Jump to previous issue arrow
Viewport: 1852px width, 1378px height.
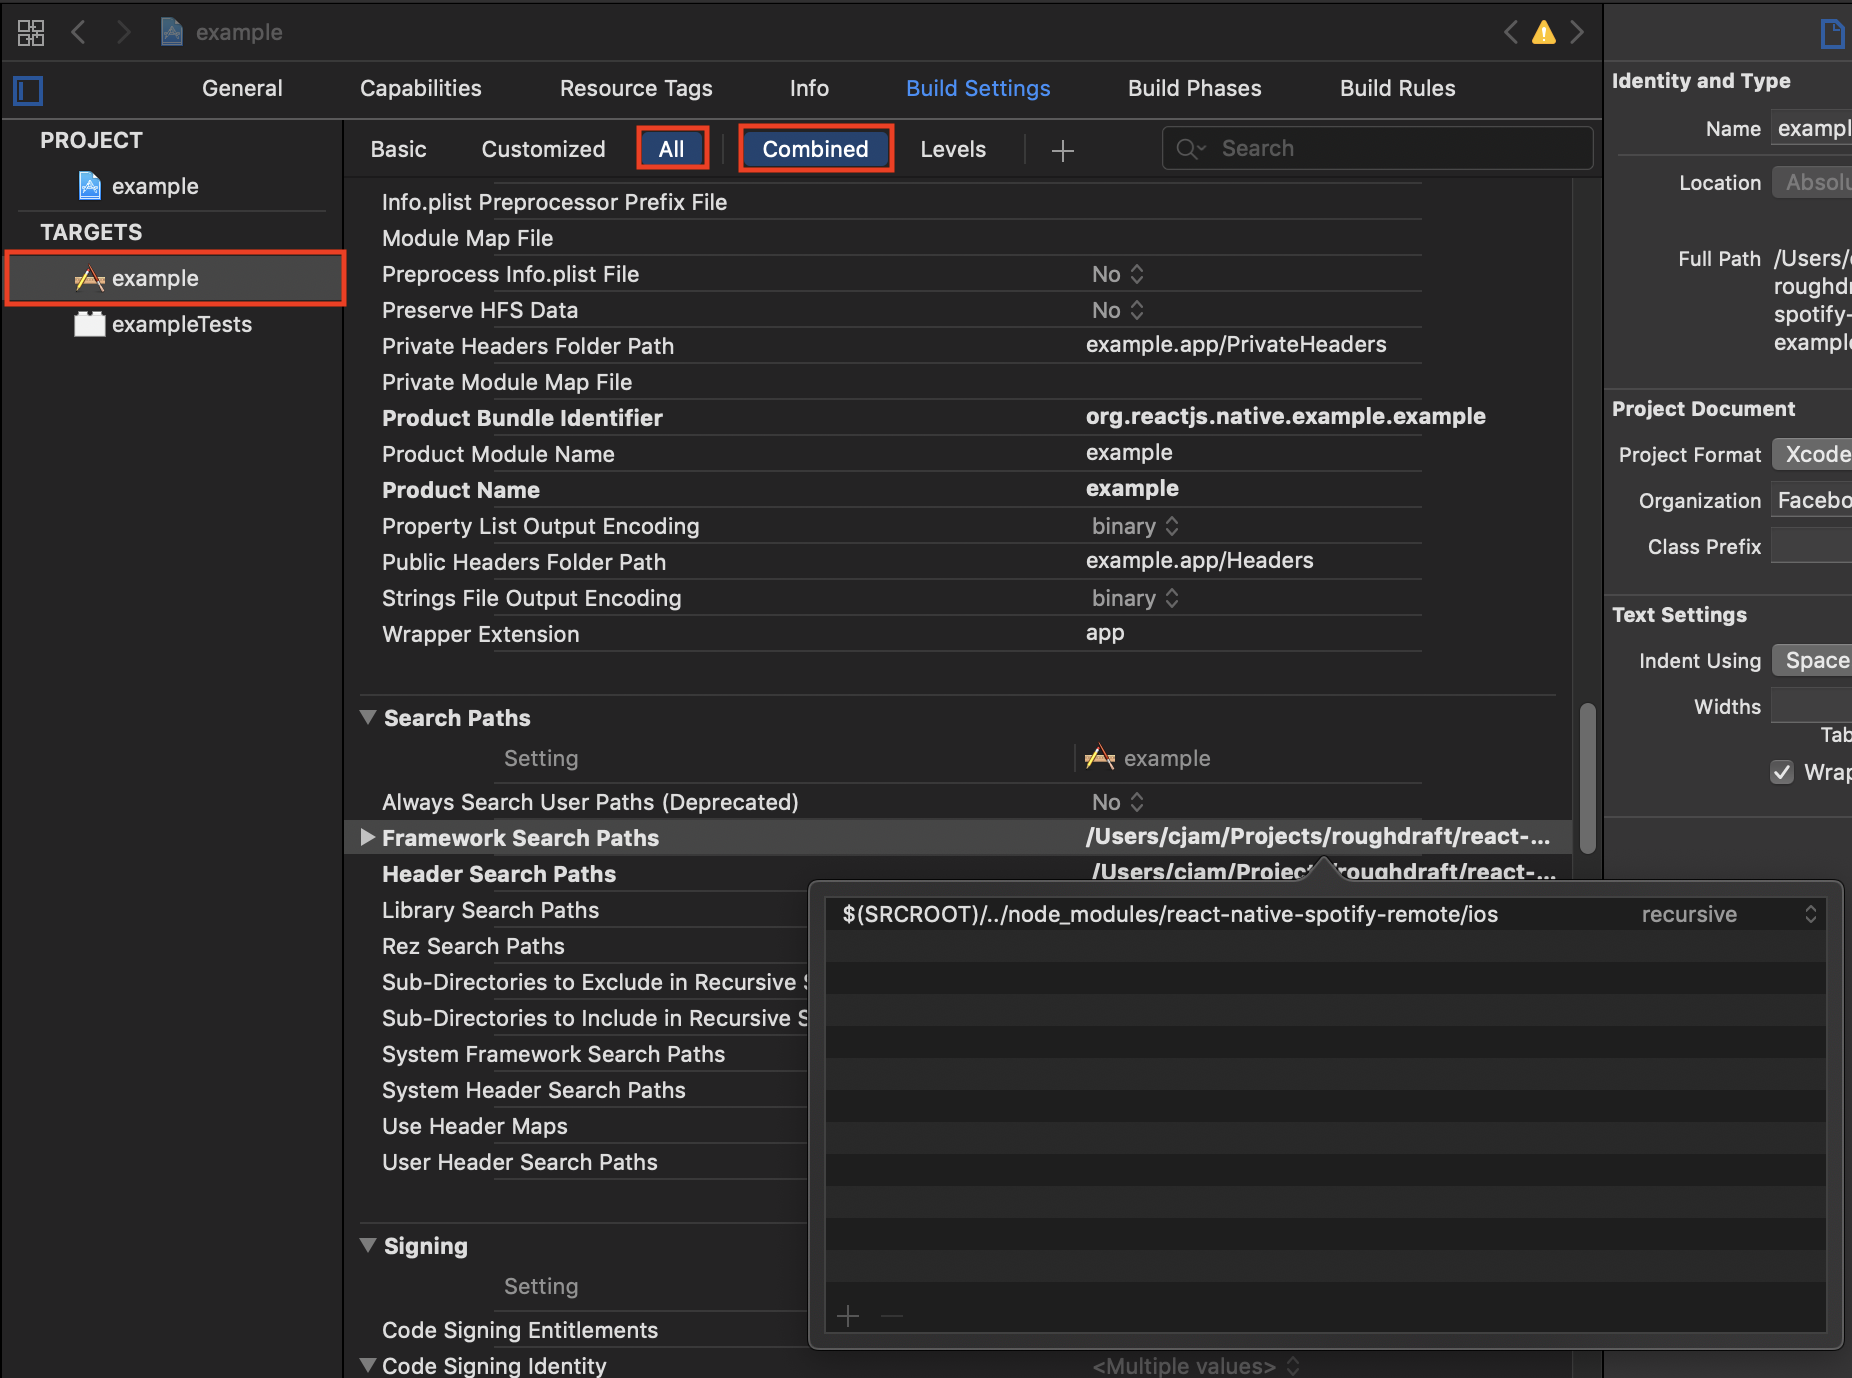pyautogui.click(x=1511, y=32)
